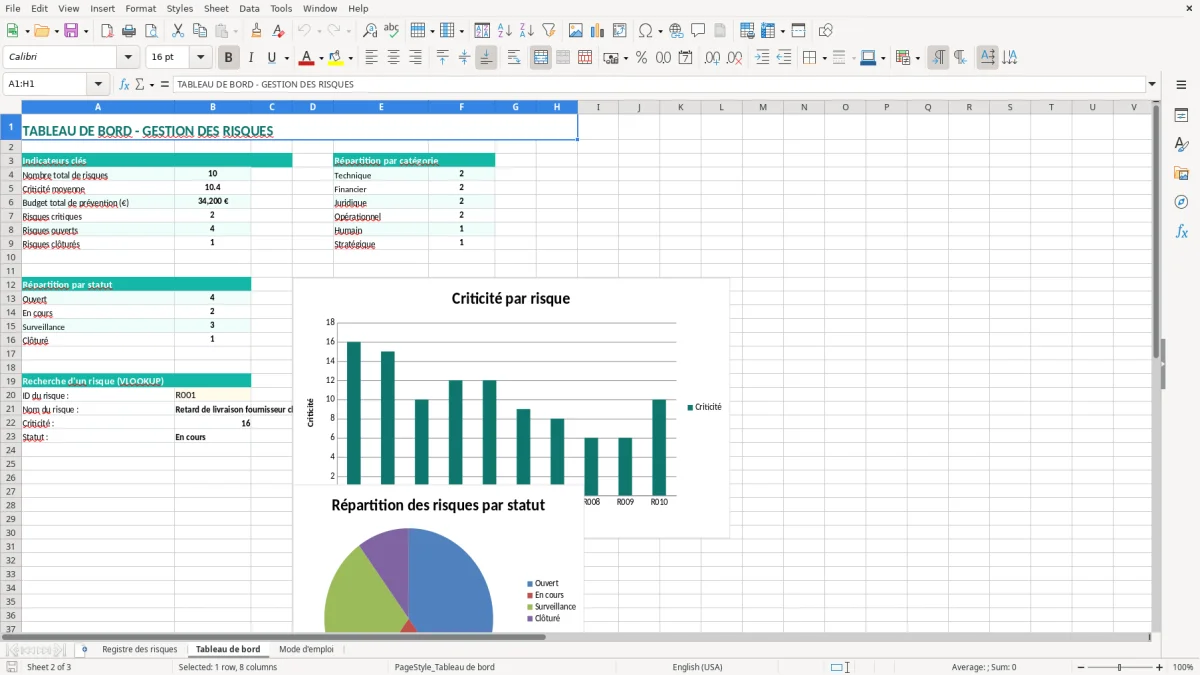The image size is (1200, 675).
Task: Toggle Italic formatting
Action: pos(251,58)
